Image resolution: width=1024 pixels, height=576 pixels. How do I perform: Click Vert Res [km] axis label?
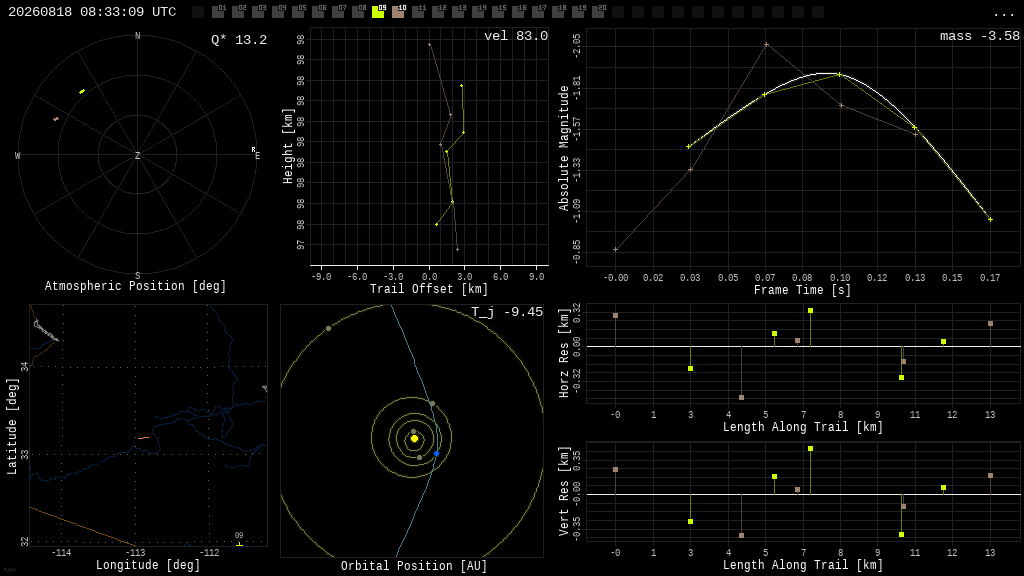pyautogui.click(x=564, y=492)
